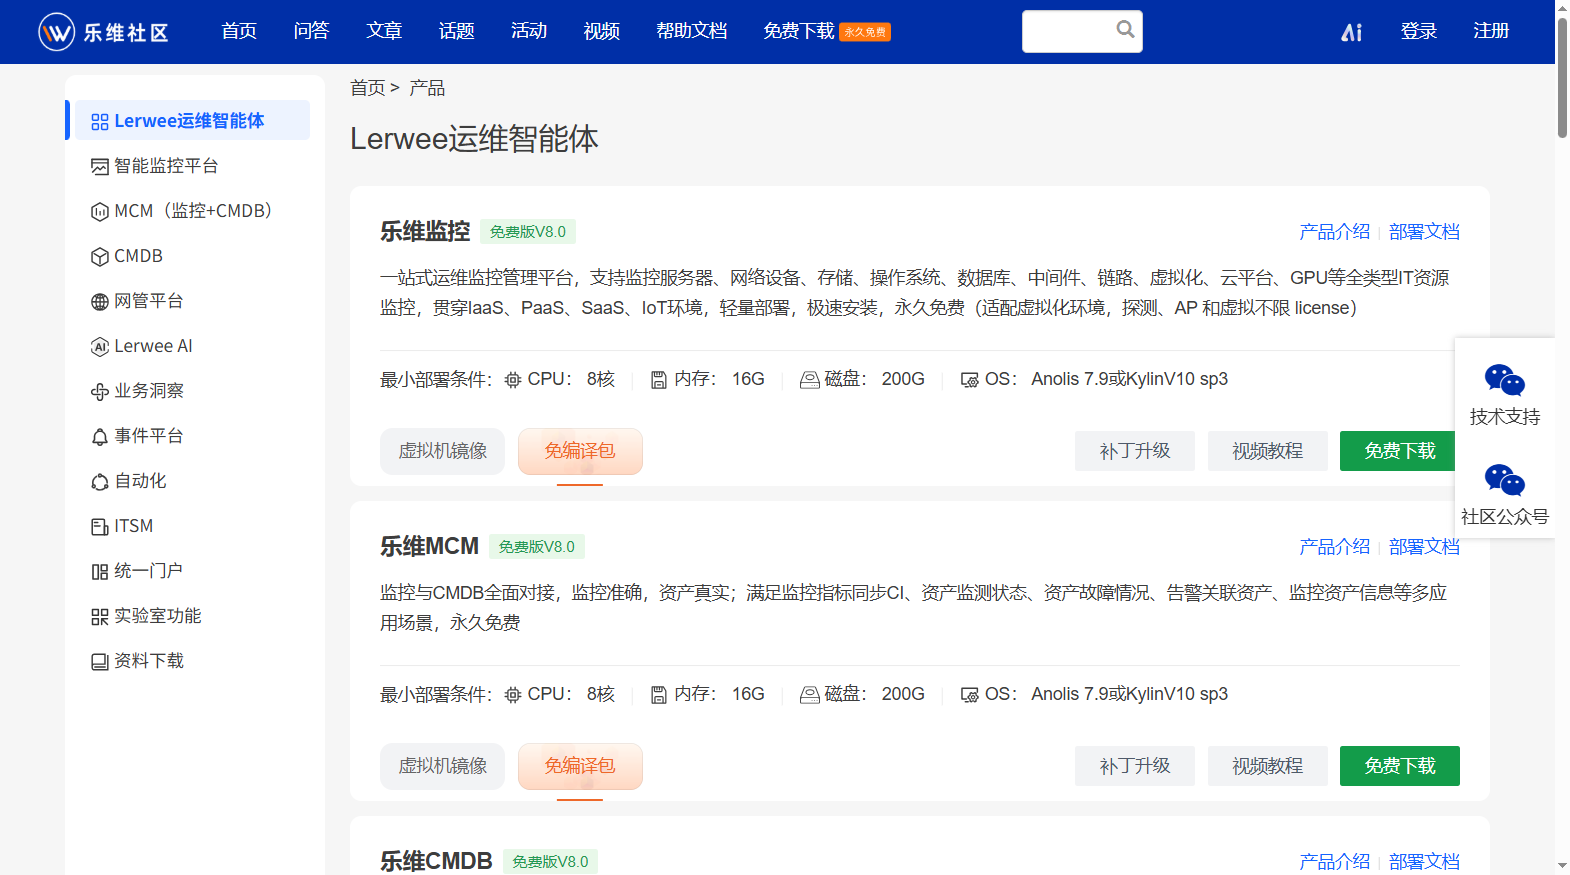Open 视频 in top navigation
The image size is (1570, 875).
point(602,31)
